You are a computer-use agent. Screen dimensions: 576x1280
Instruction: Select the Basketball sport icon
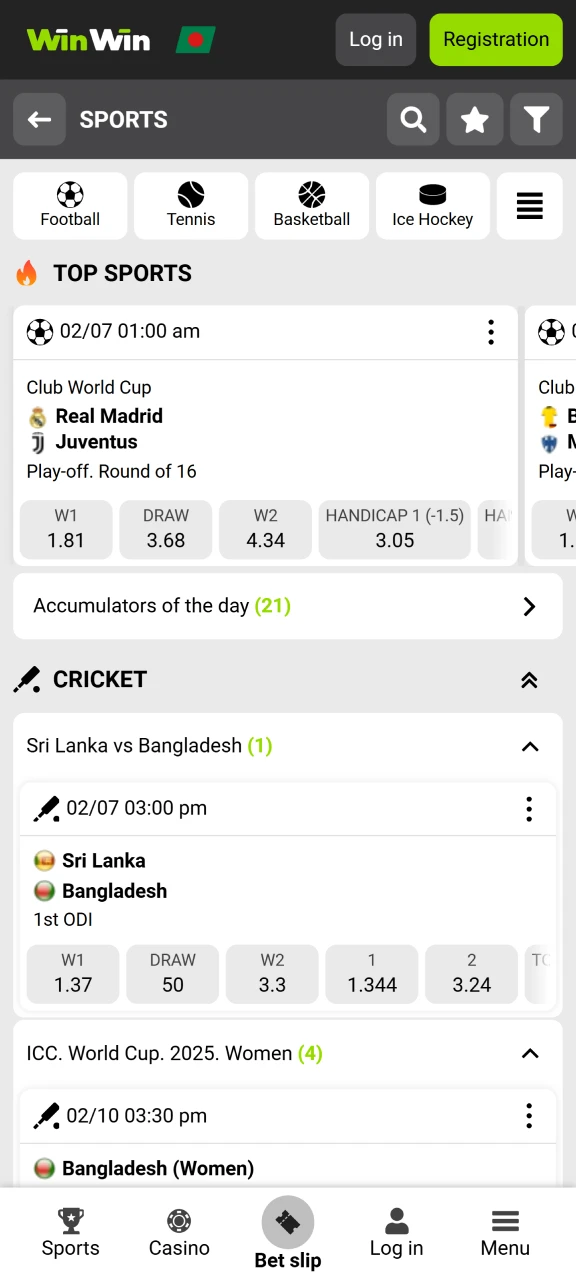click(312, 206)
